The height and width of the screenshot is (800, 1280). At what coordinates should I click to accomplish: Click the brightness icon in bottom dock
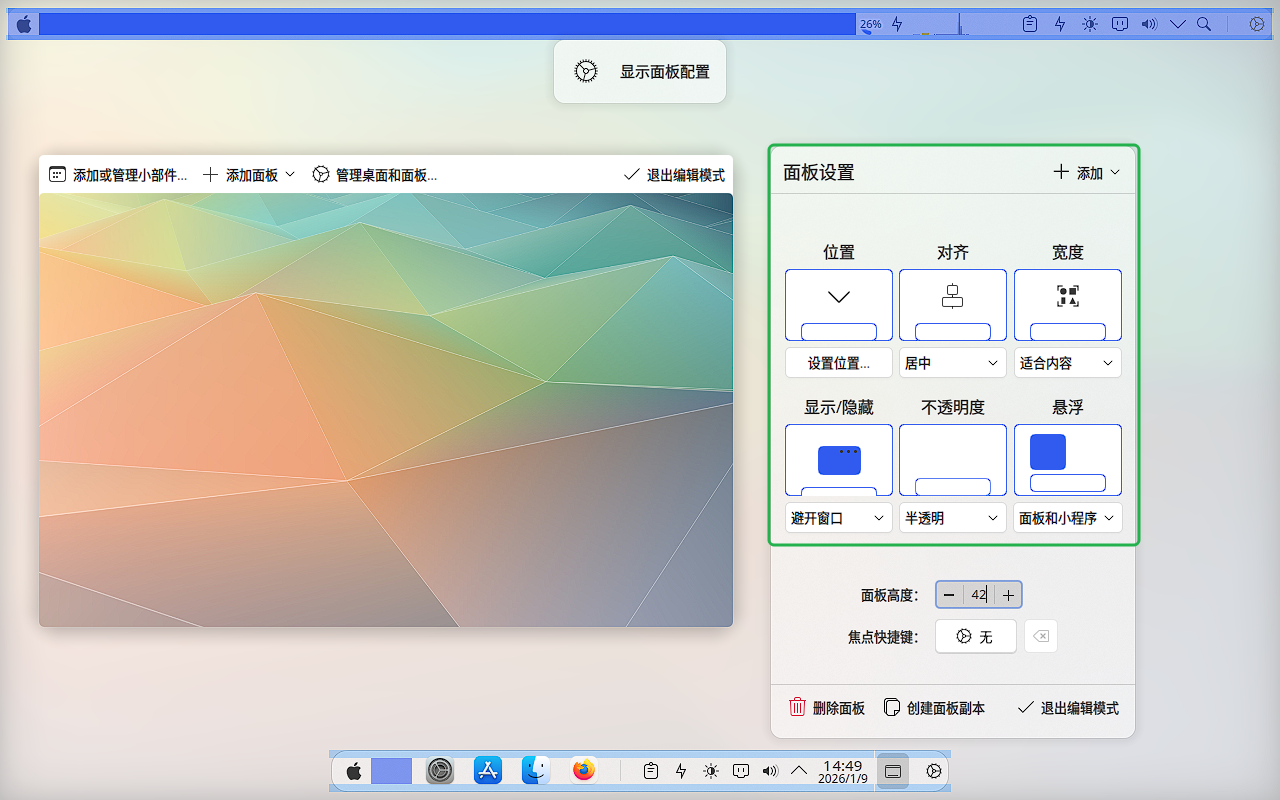[711, 771]
